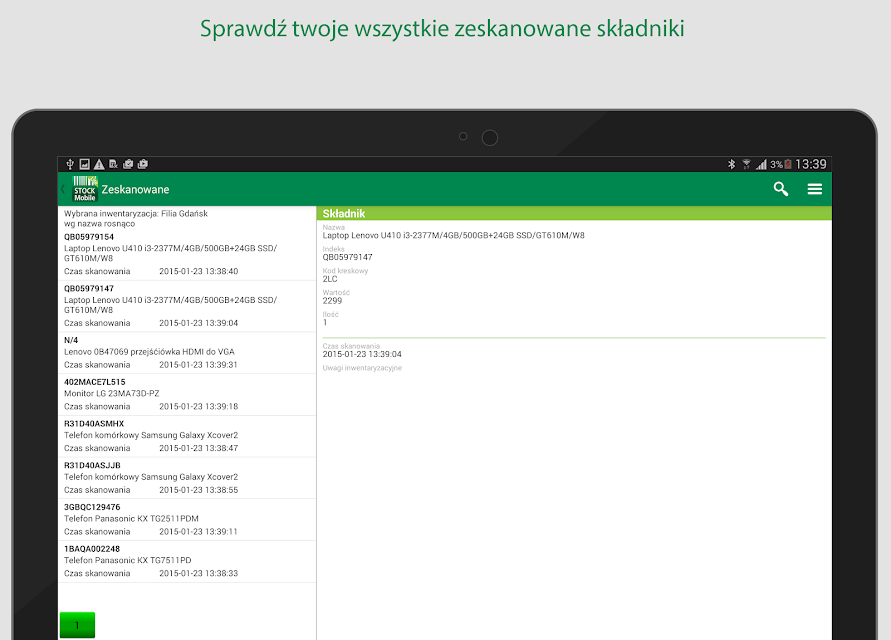Tap Wybrana inwentaryzacja: Filia Gdańsk line
The height and width of the screenshot is (640, 891).
point(136,214)
